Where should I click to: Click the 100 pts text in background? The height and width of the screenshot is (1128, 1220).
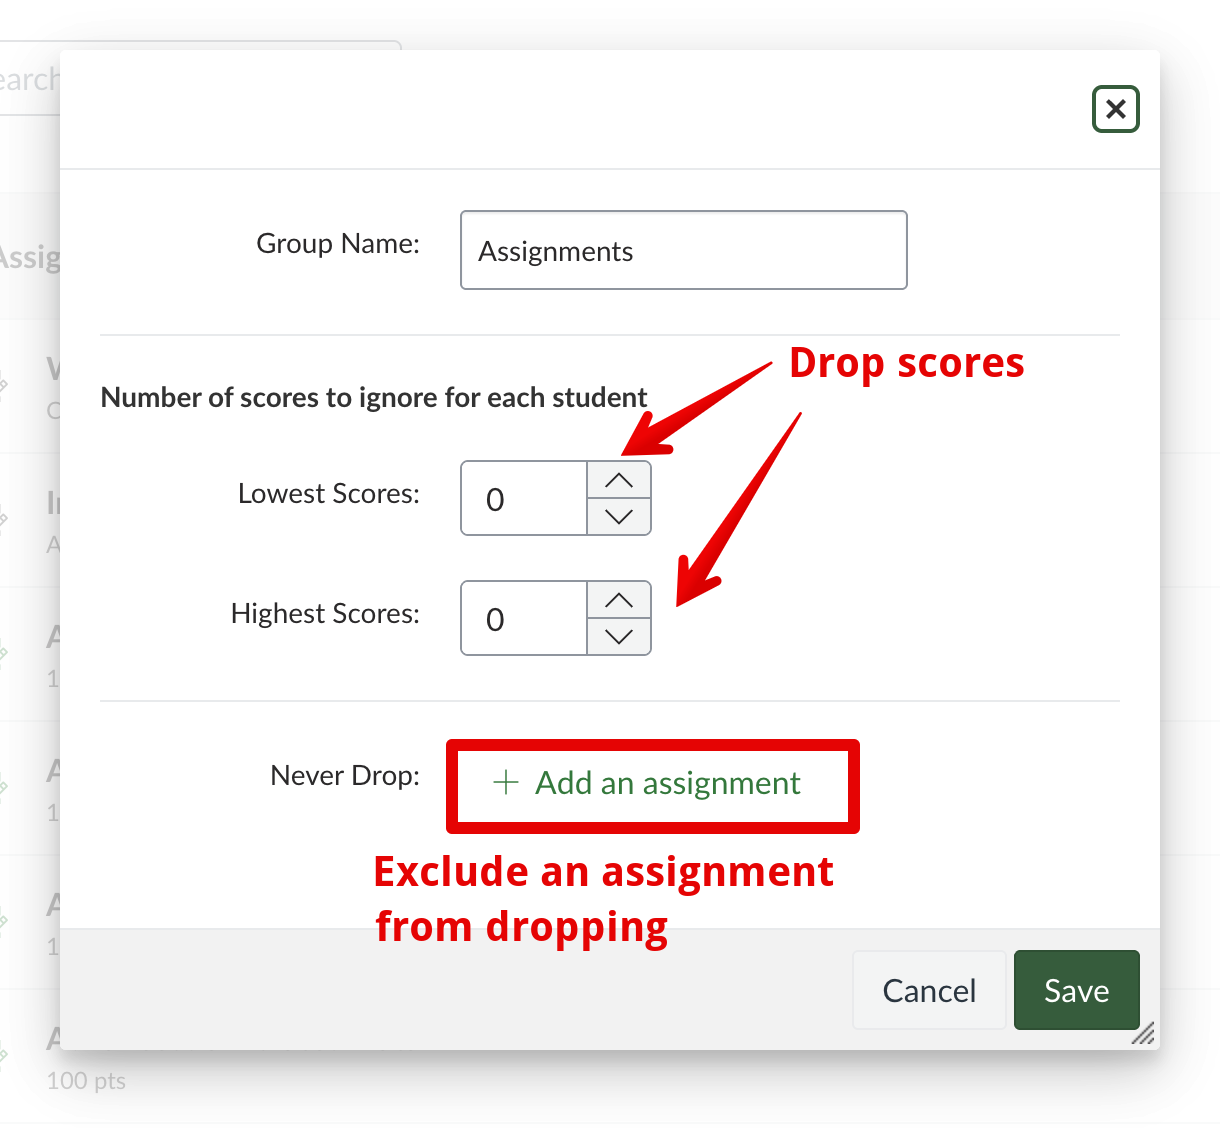point(86,1081)
